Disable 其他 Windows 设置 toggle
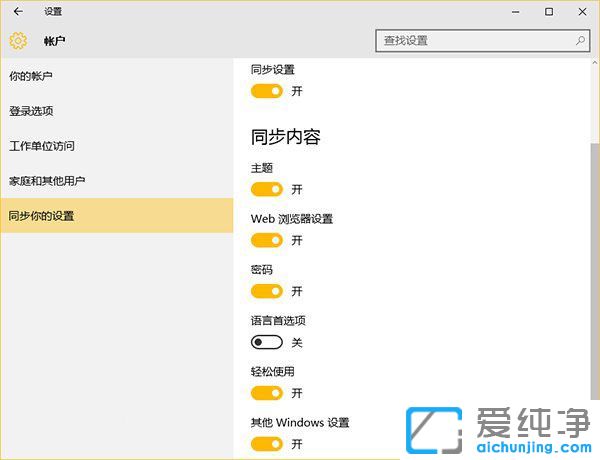Image resolution: width=600 pixels, height=460 pixels. point(267,444)
